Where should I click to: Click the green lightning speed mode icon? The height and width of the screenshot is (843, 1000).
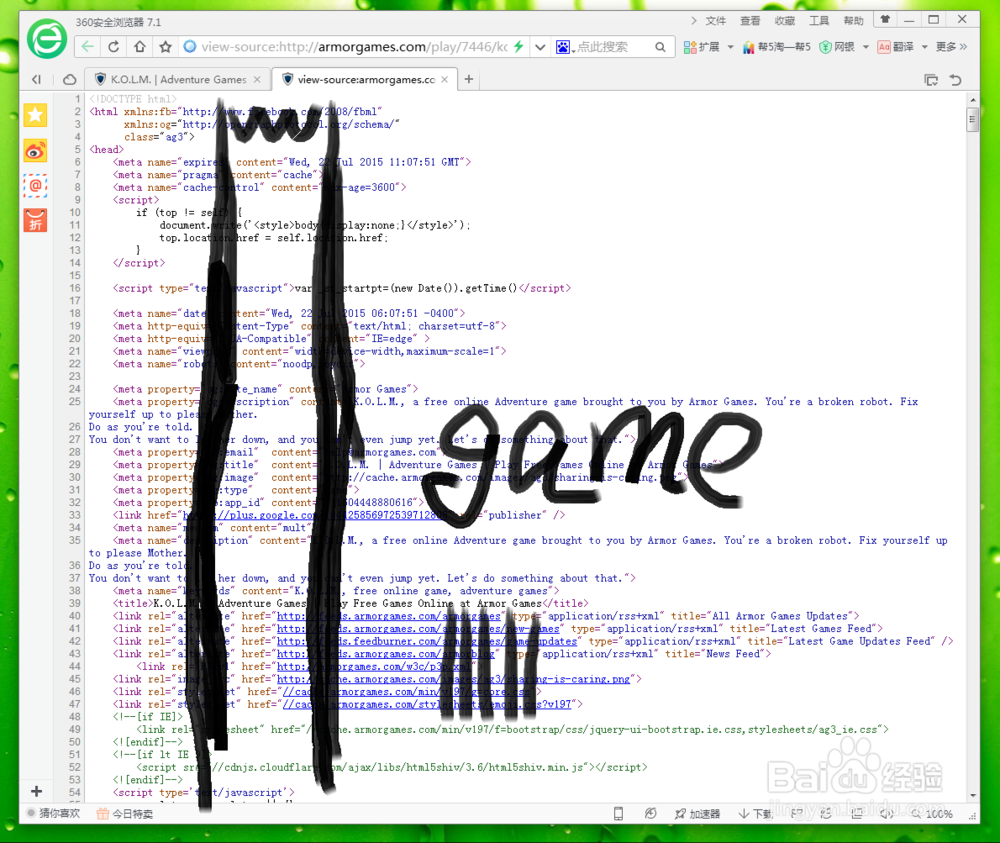pos(518,47)
